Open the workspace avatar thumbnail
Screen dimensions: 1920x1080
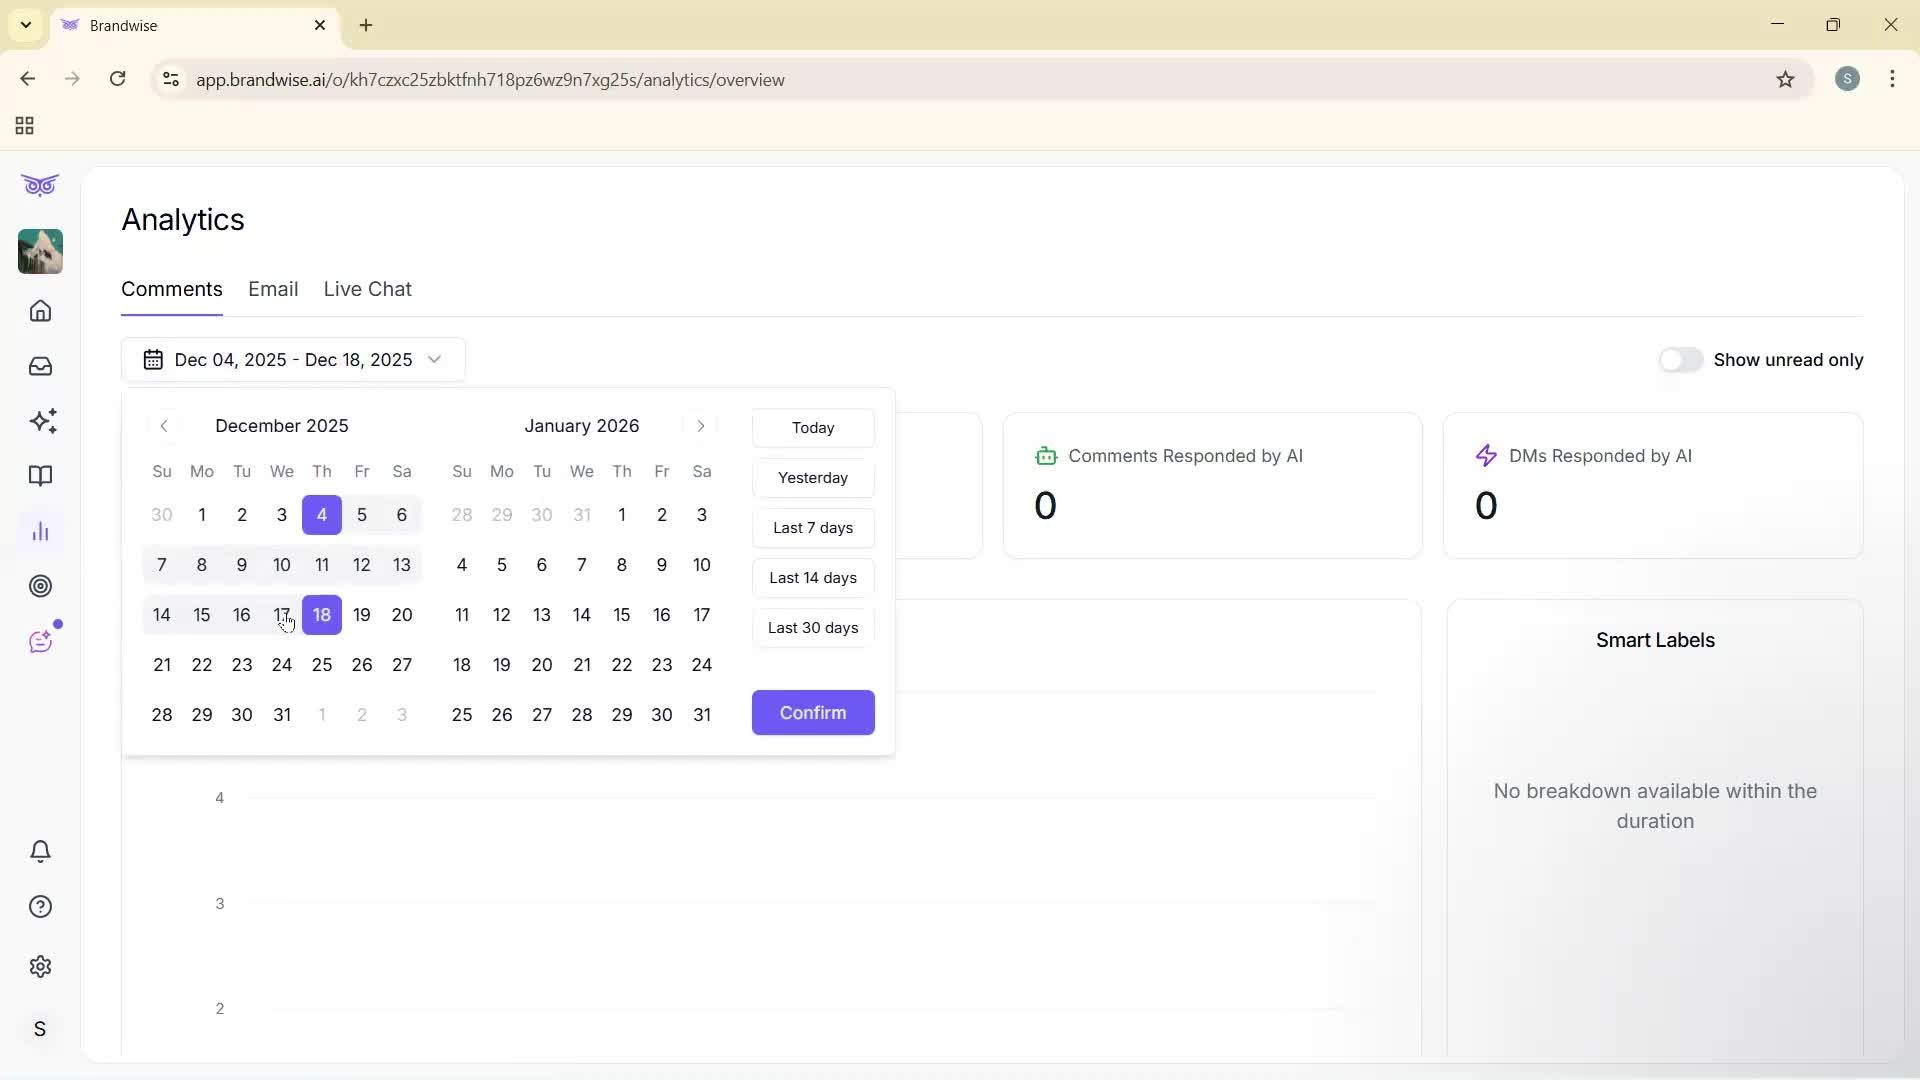pyautogui.click(x=40, y=252)
